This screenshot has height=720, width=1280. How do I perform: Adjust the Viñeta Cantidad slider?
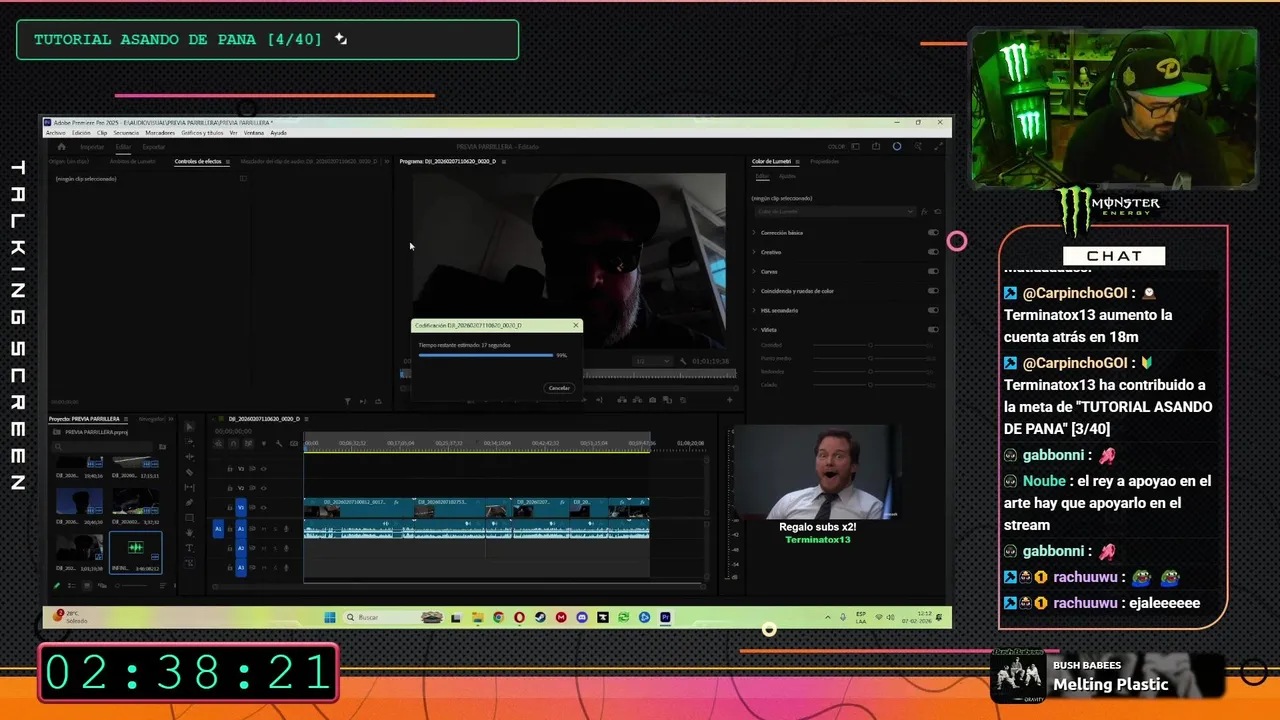pos(870,345)
